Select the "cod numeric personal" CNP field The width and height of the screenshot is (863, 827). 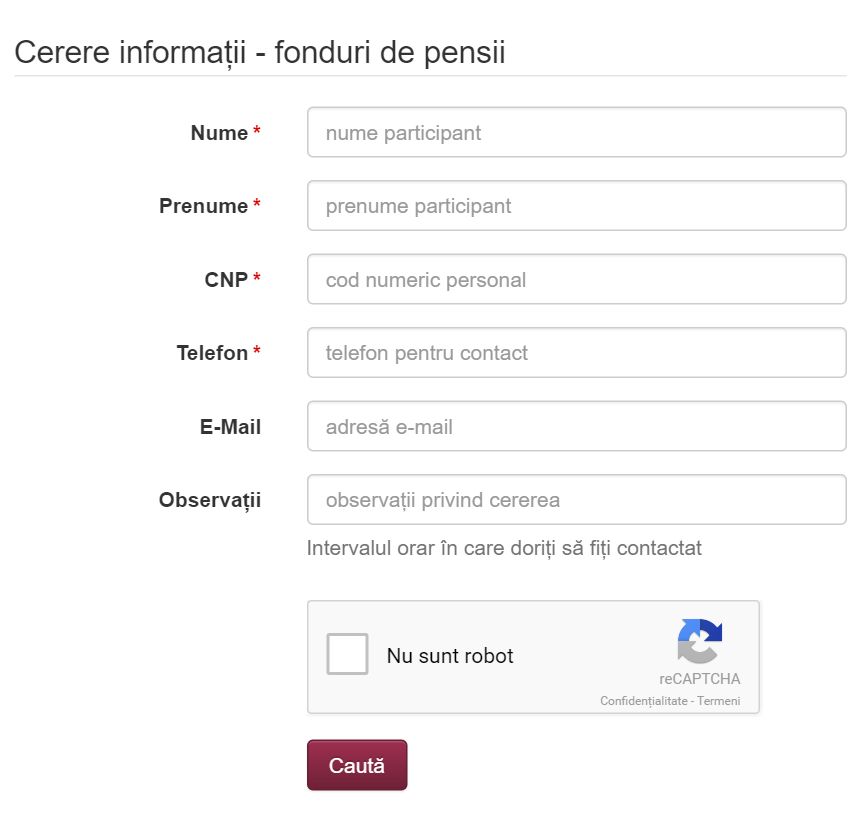pyautogui.click(x=576, y=279)
